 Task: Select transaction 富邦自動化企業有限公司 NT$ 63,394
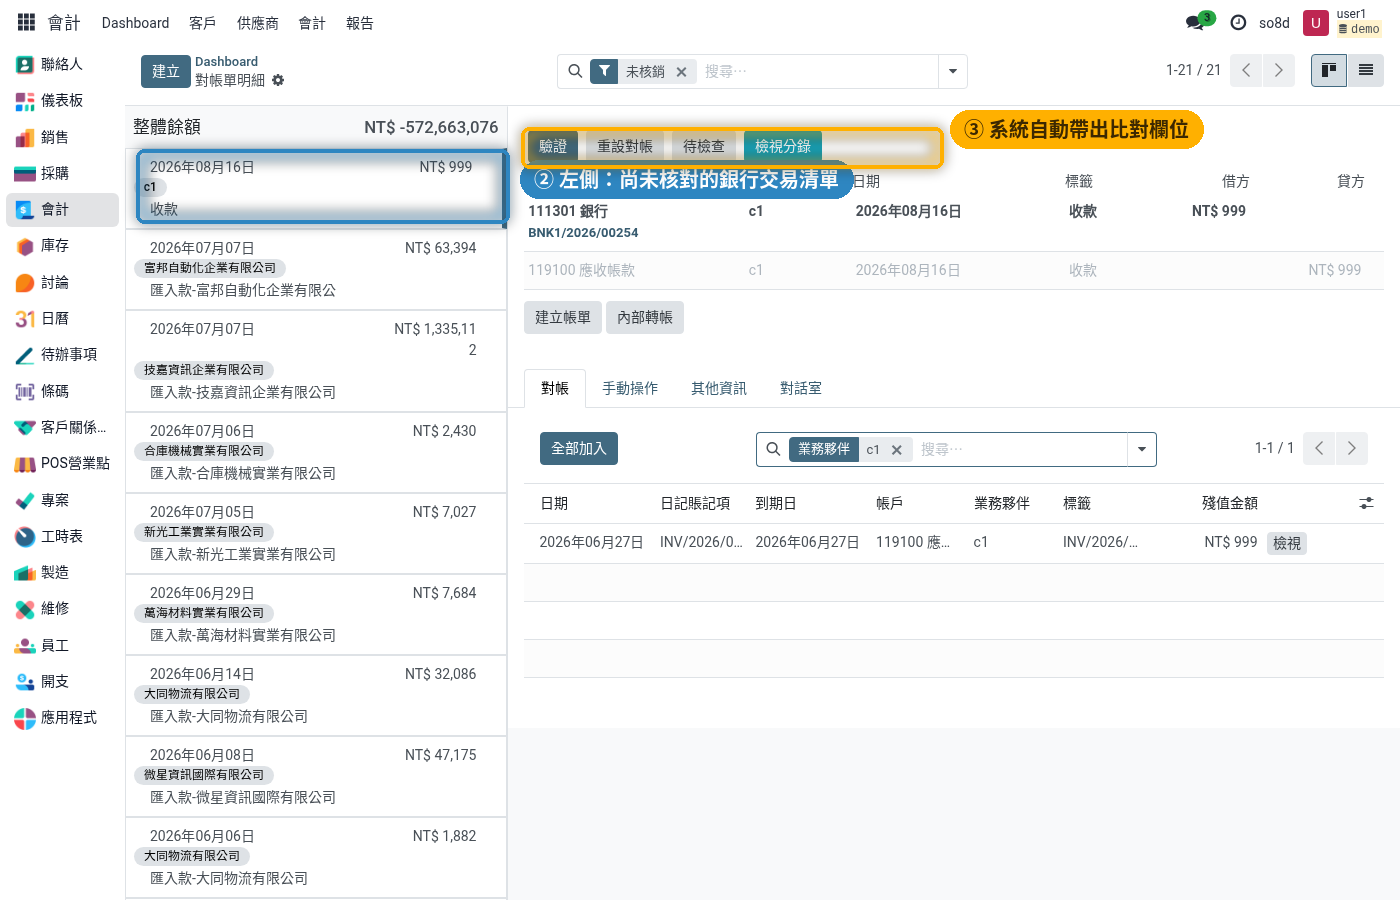click(316, 269)
